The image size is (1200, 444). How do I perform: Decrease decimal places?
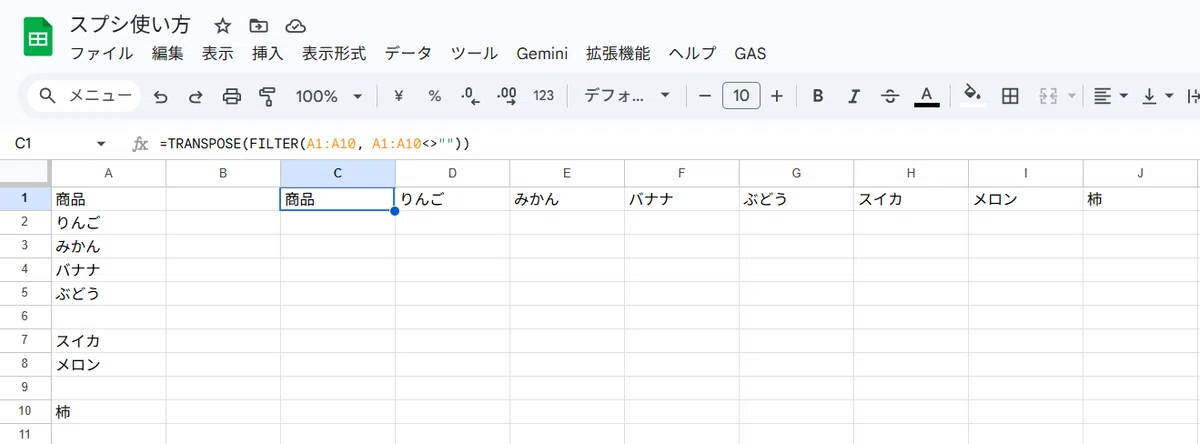pos(470,96)
